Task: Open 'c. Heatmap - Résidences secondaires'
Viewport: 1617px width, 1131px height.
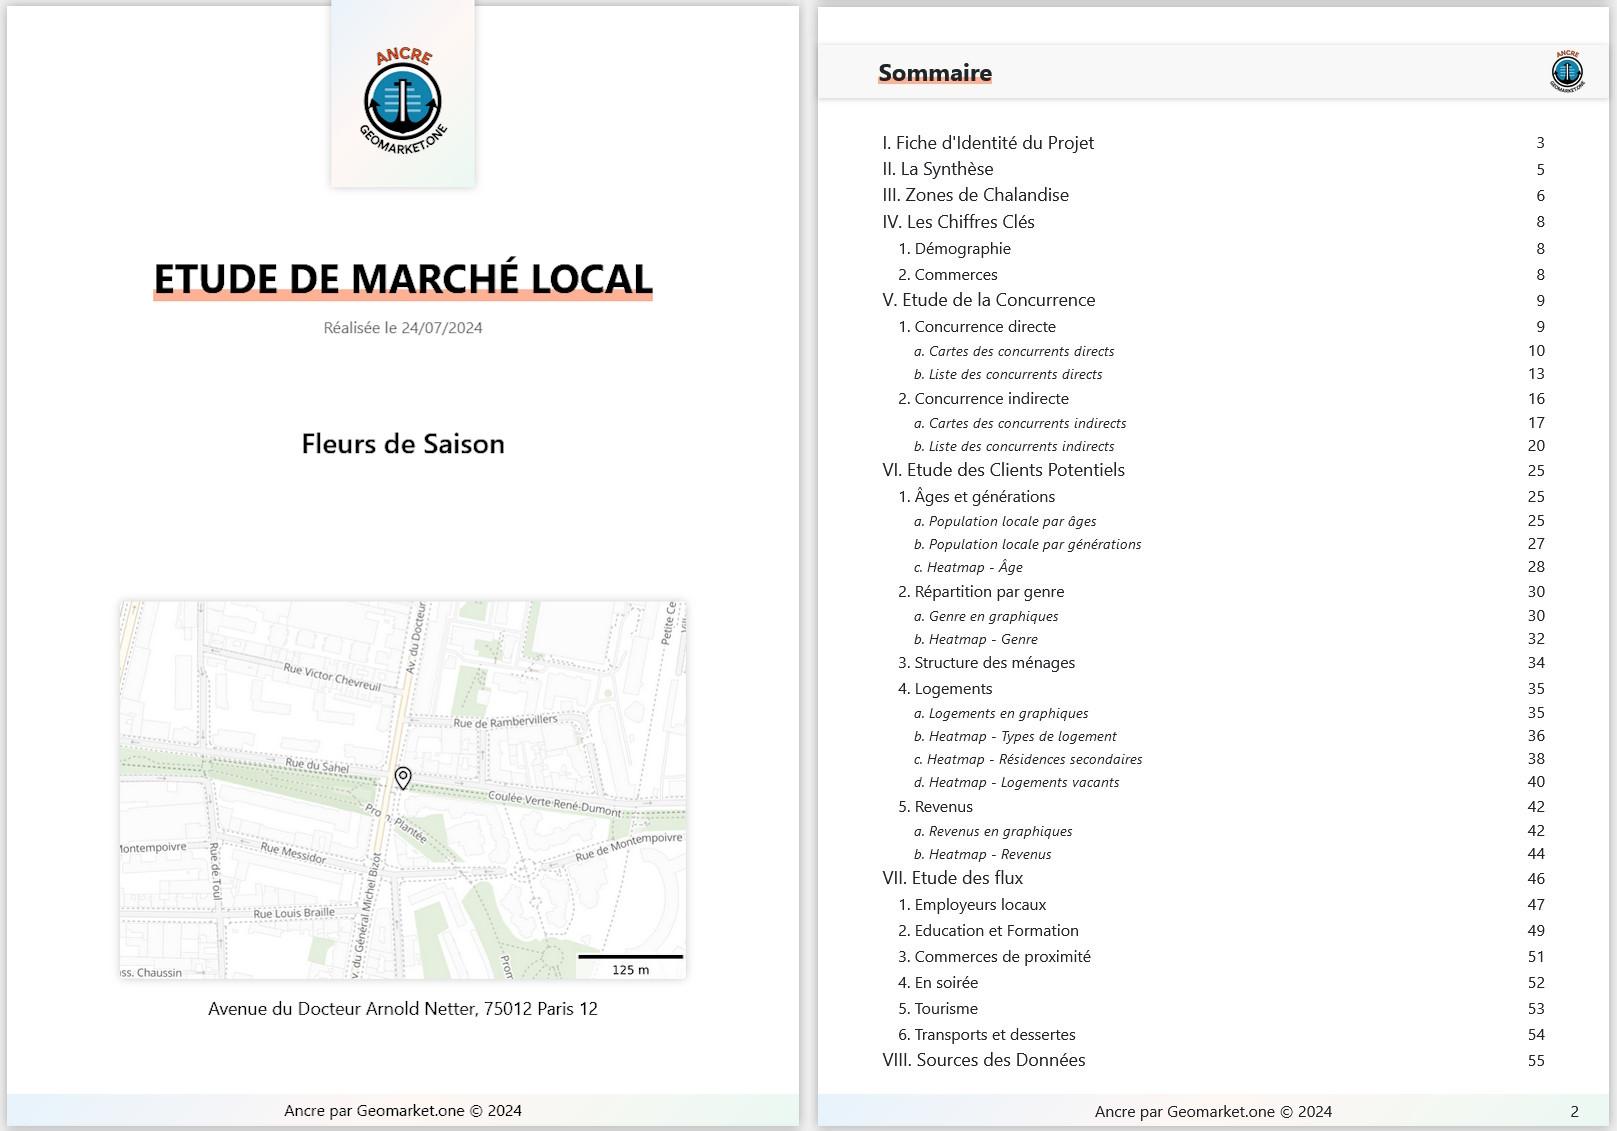Action: [1028, 759]
